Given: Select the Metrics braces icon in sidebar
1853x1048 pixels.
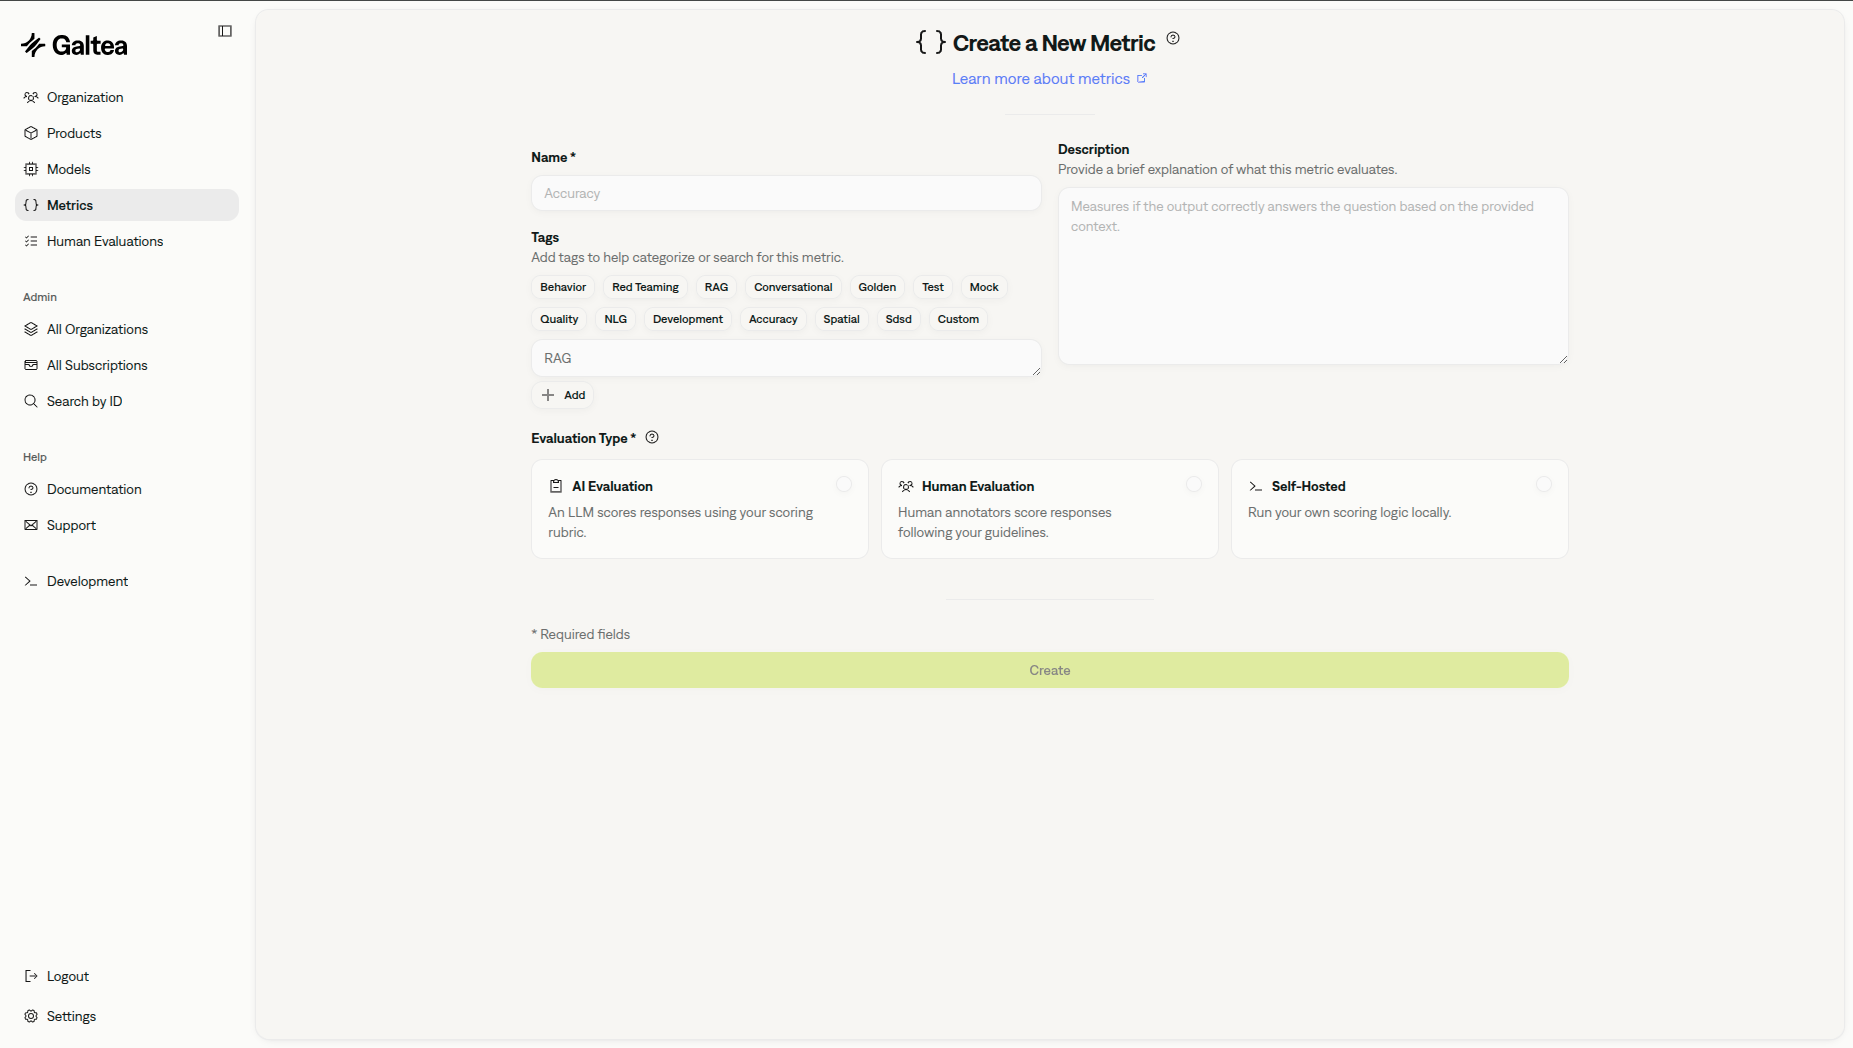Looking at the screenshot, I should point(31,204).
